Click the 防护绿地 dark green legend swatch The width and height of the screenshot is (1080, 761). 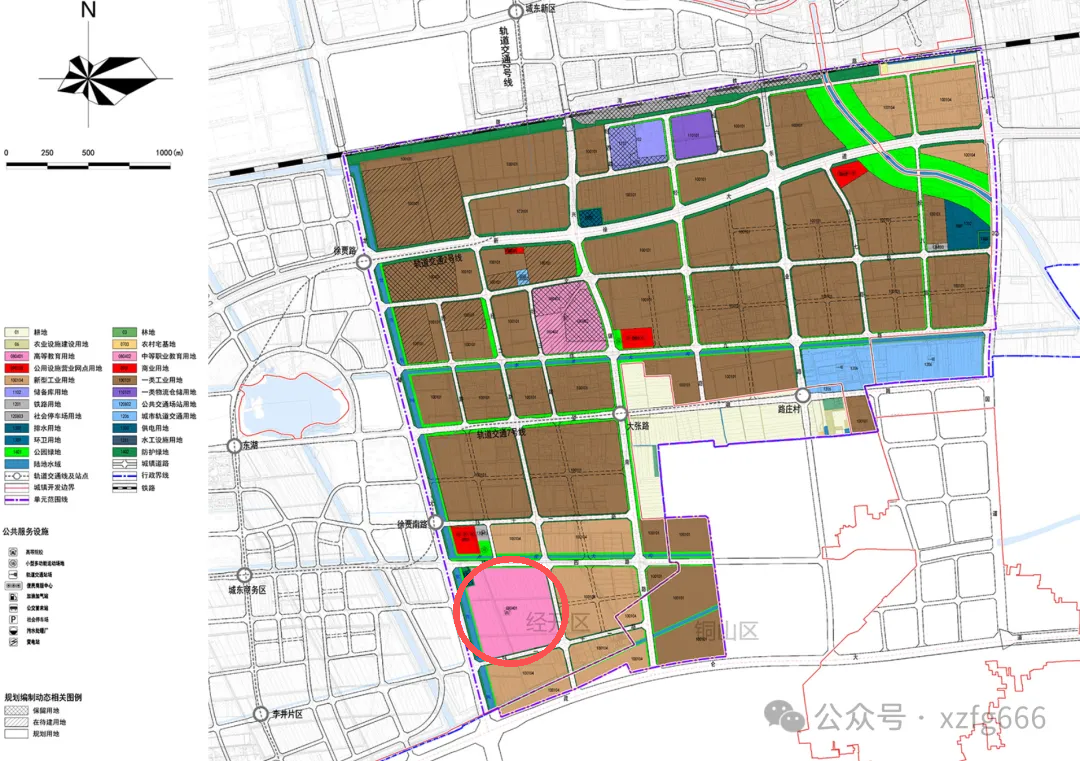pyautogui.click(x=125, y=452)
